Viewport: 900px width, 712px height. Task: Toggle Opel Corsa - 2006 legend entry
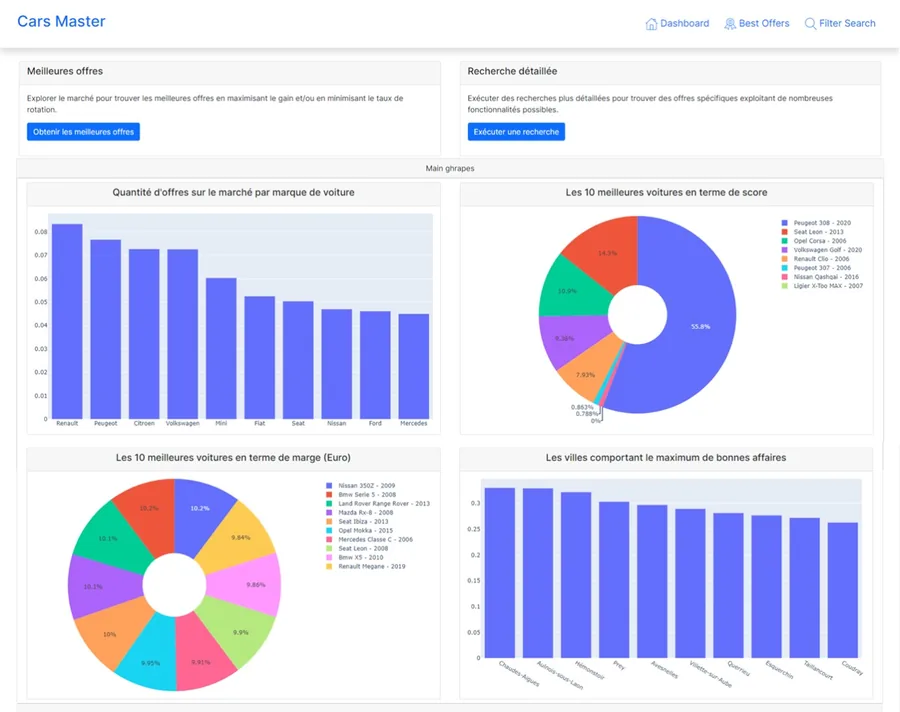pos(814,241)
